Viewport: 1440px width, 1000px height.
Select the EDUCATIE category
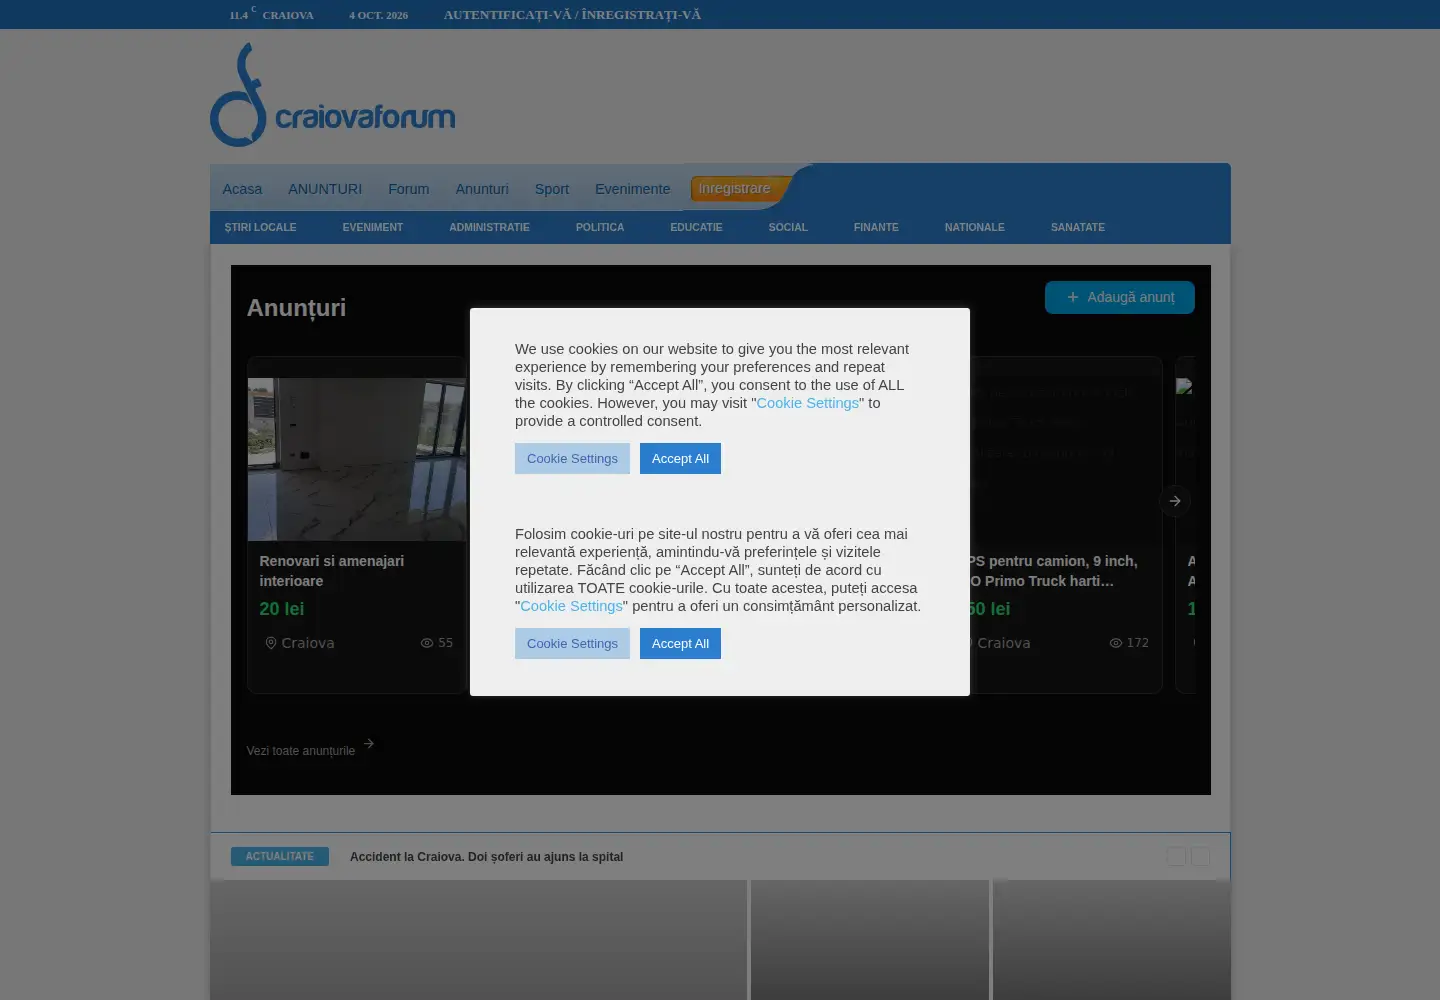coord(696,227)
